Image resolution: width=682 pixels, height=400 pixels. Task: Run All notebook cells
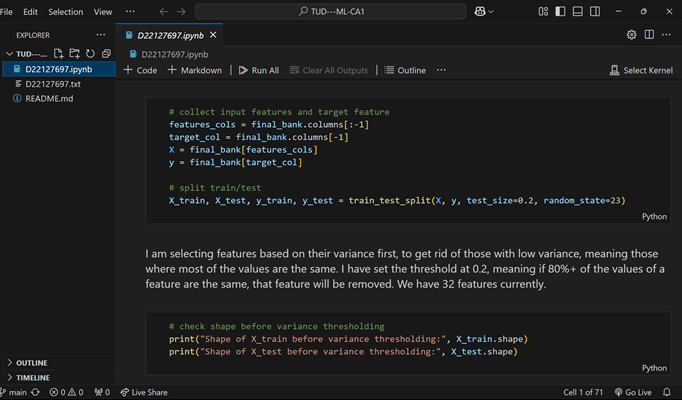259,70
